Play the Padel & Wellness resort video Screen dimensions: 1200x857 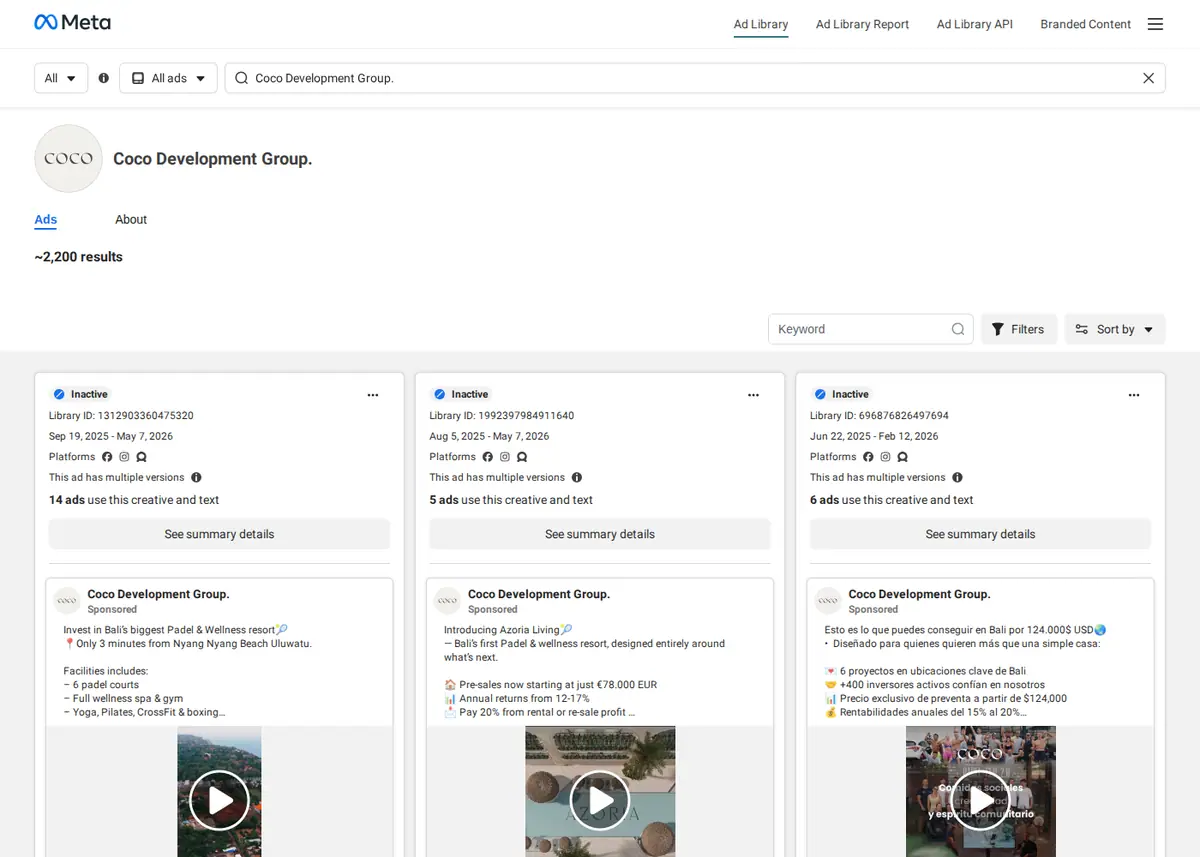point(219,800)
